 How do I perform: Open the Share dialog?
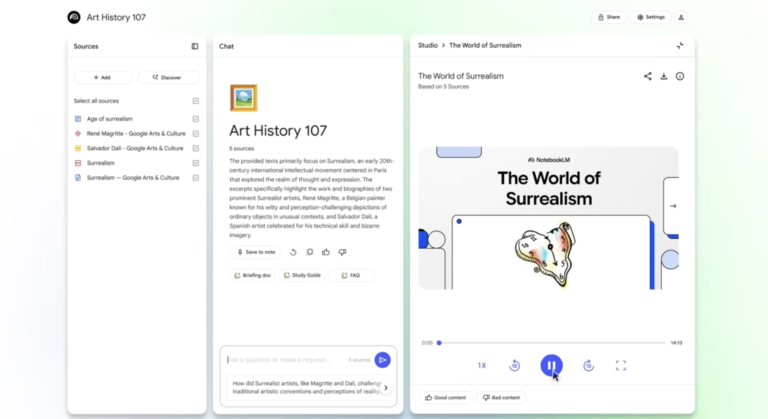pyautogui.click(x=609, y=17)
